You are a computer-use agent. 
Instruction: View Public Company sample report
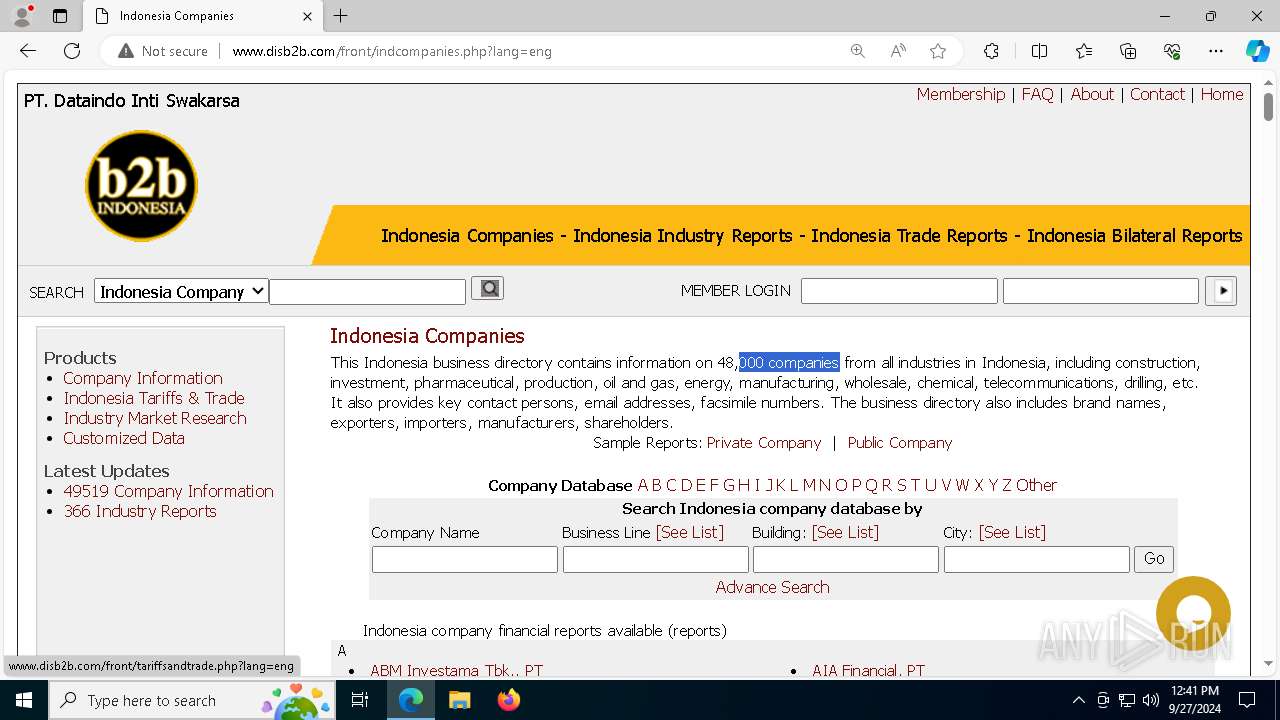pyautogui.click(x=900, y=442)
